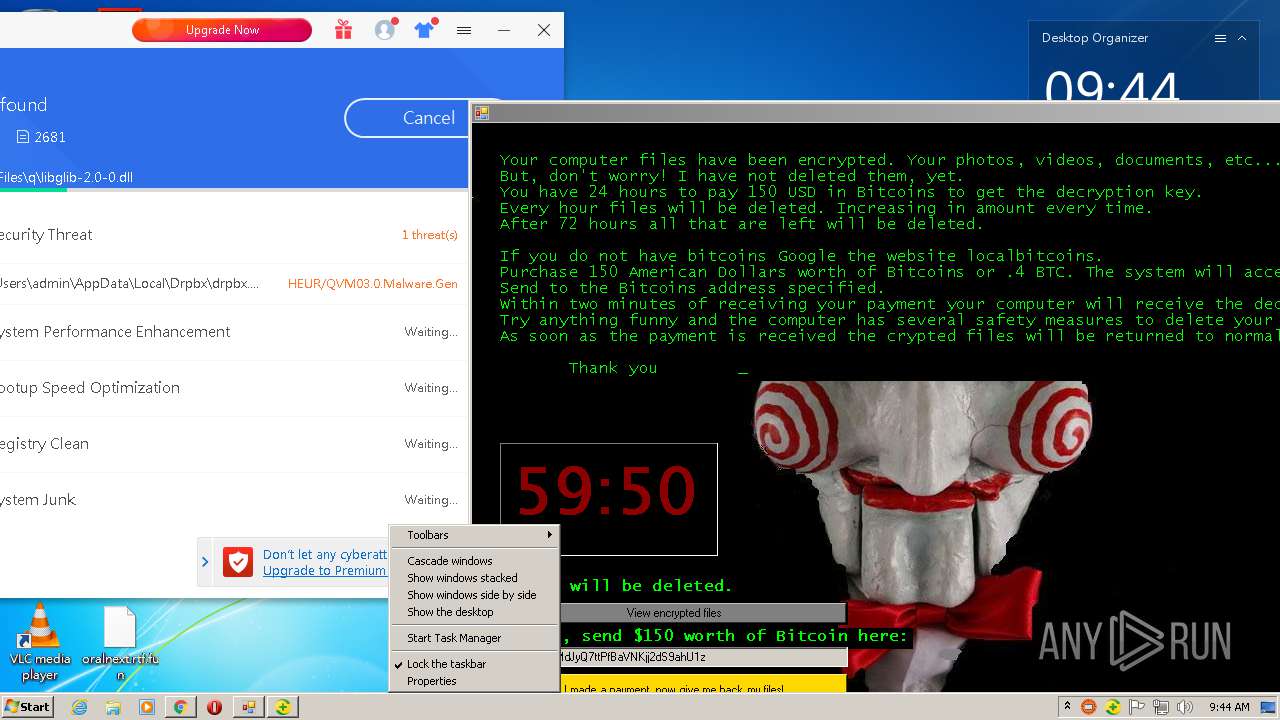Open the Windows Start menu
Image resolution: width=1280 pixels, height=720 pixels.
[27, 707]
